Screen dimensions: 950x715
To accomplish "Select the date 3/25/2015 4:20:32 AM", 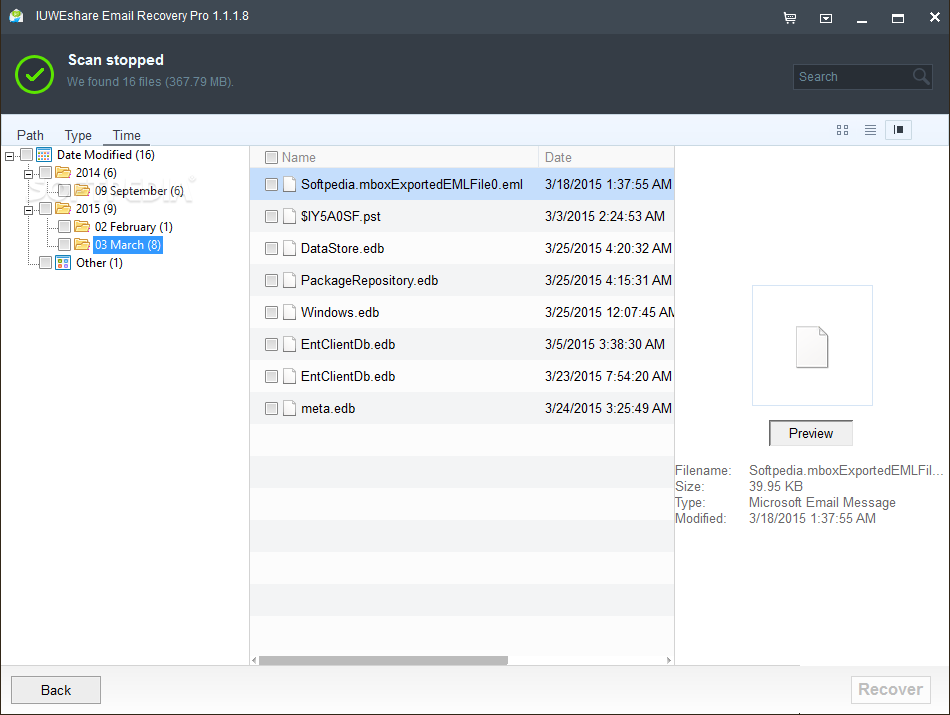I will coord(608,248).
